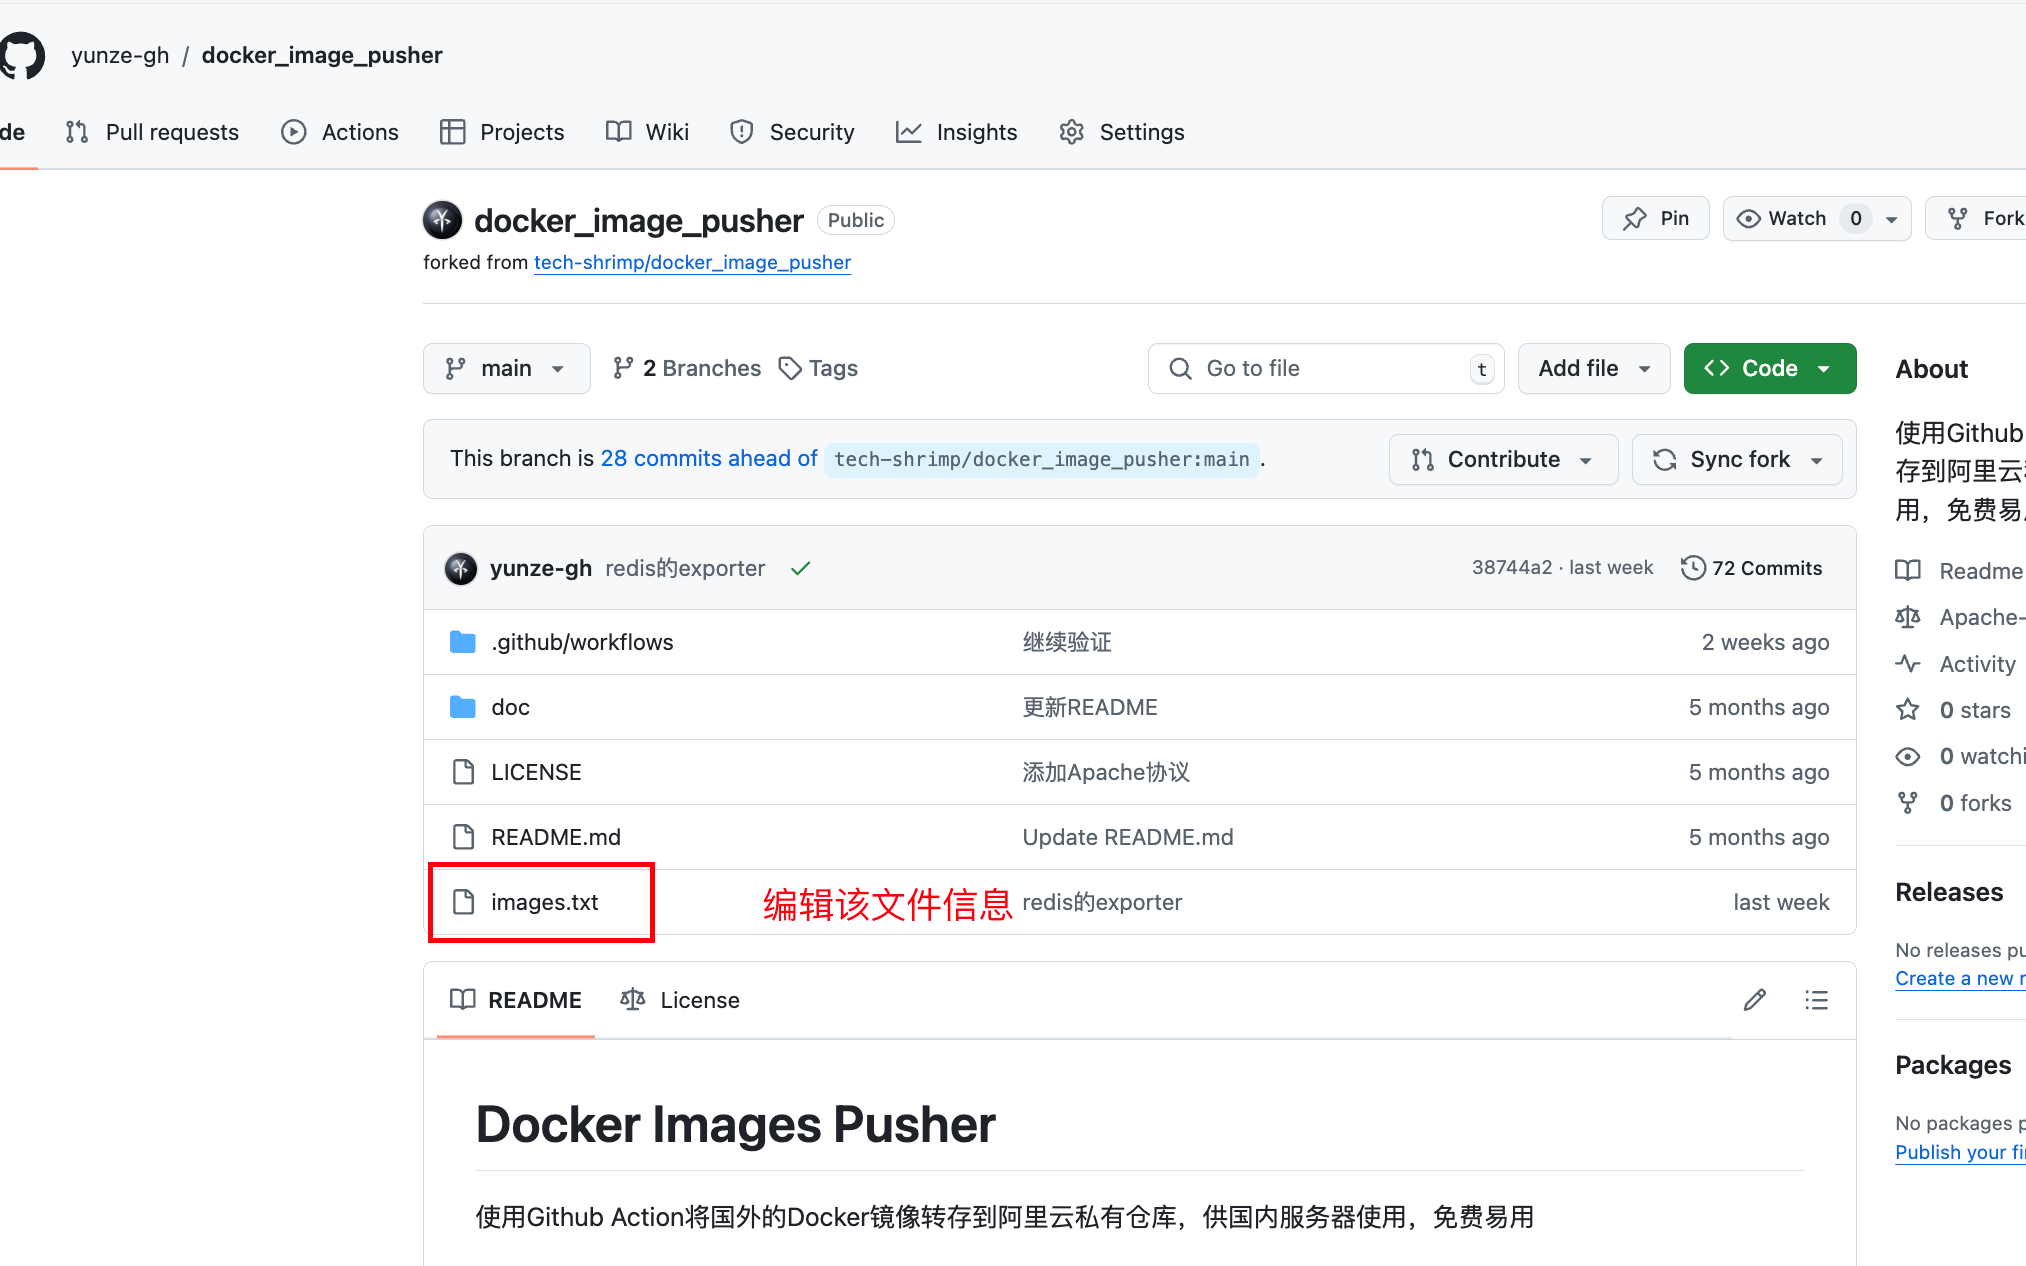Click the Go to file search field
Screen dimensions: 2026x1266
pos(1325,368)
